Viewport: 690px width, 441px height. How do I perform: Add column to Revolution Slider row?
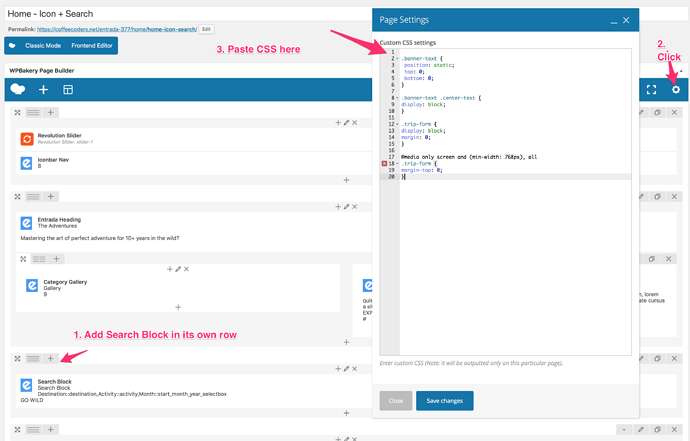(51, 113)
